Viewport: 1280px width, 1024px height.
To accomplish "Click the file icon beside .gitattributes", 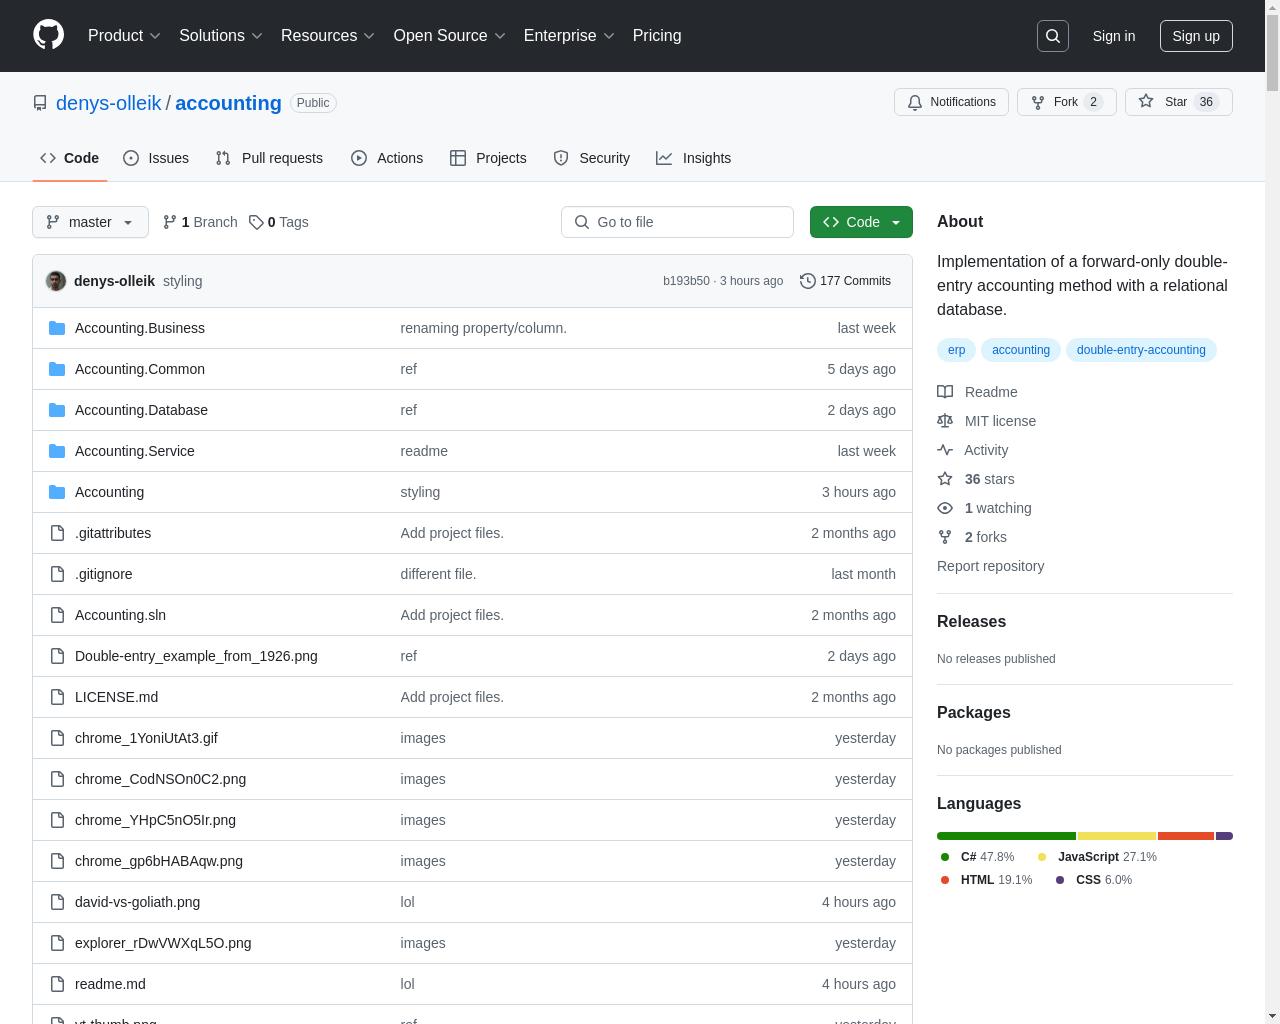I will coord(57,533).
